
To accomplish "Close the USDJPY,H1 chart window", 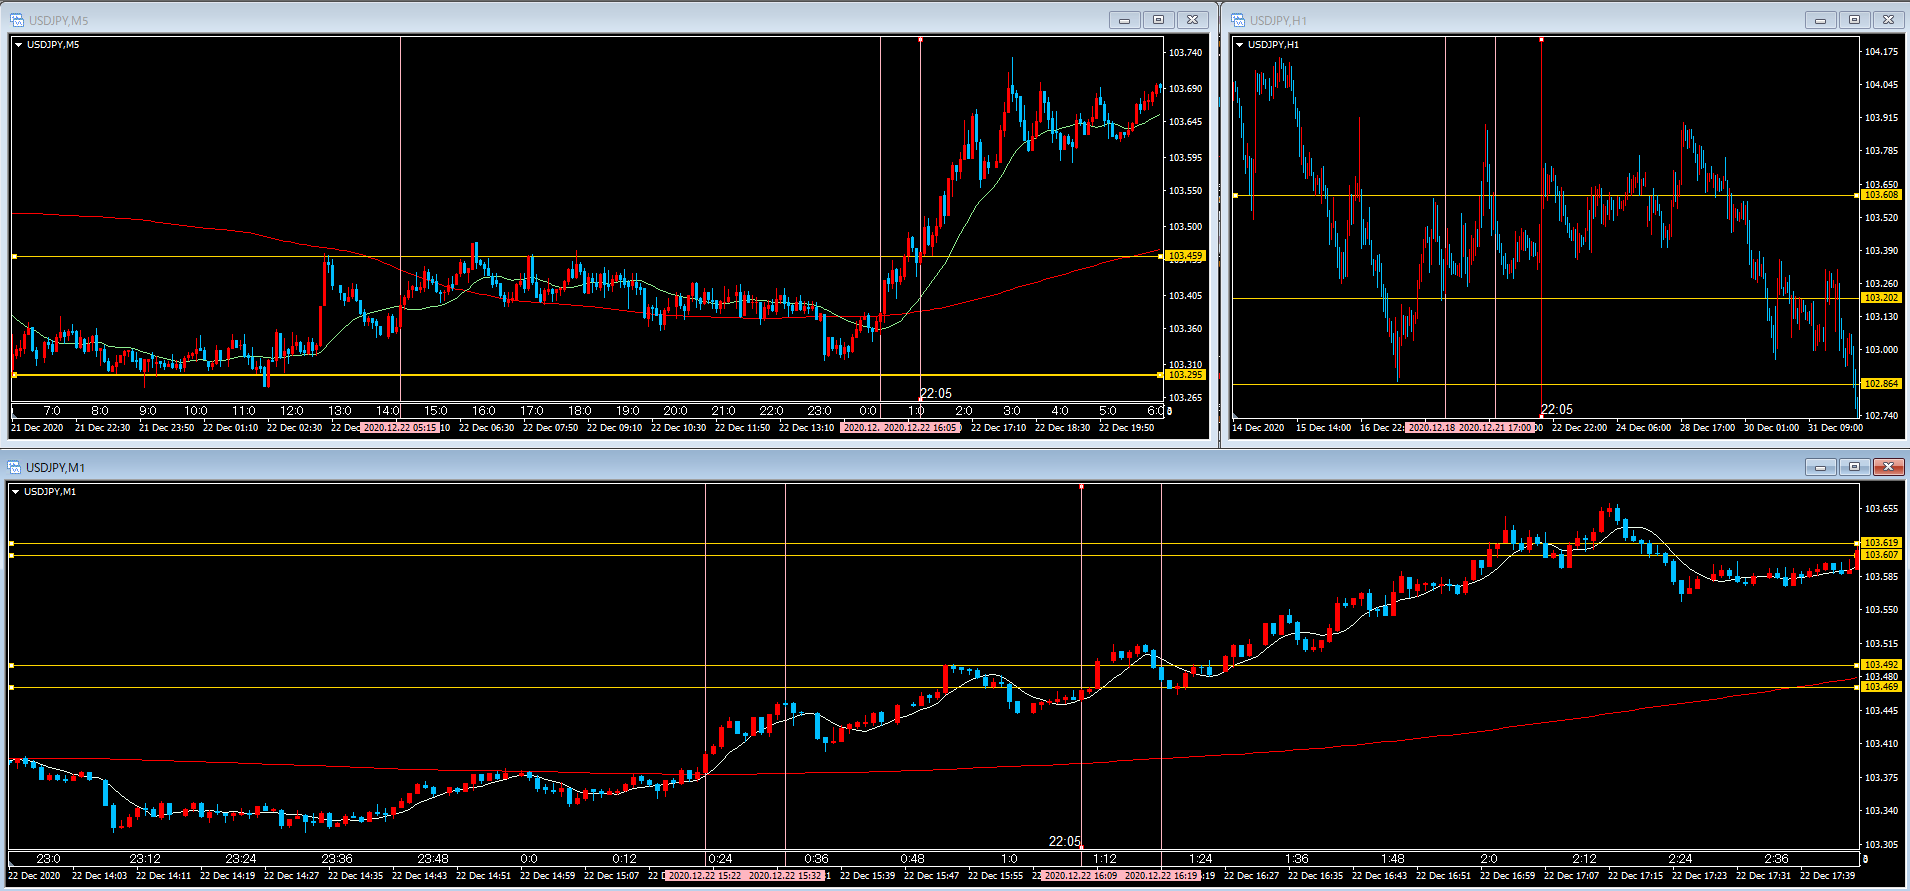I will (1888, 20).
